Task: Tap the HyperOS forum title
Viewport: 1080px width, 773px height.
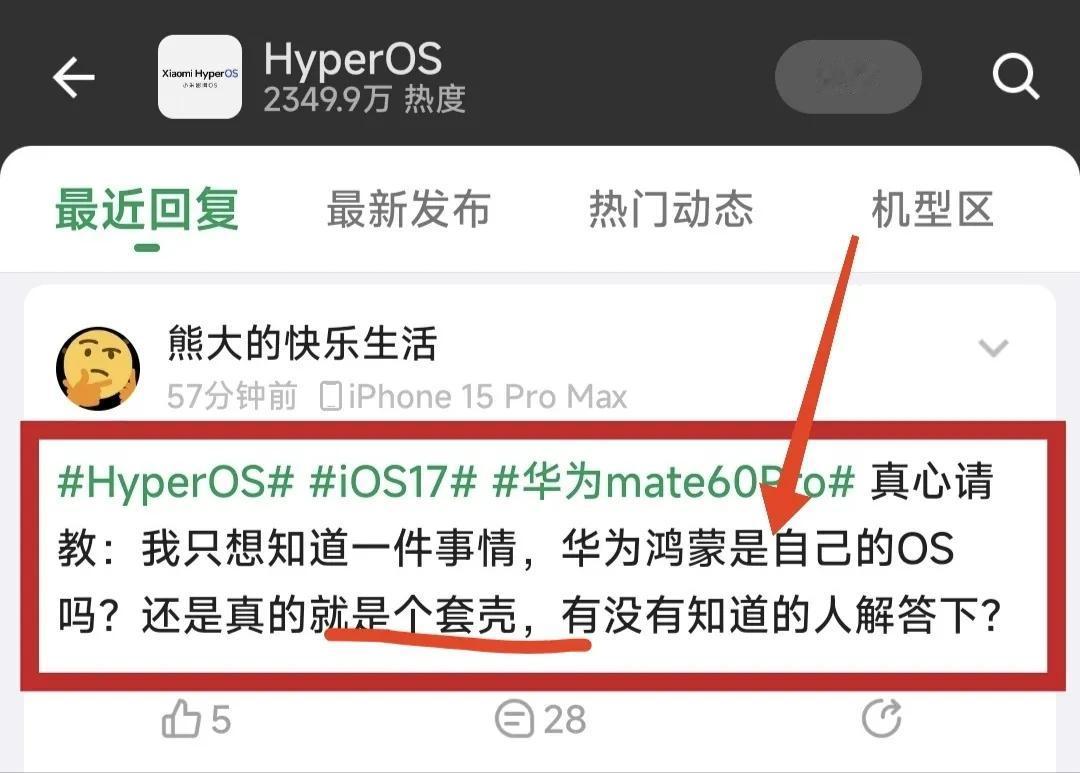Action: tap(353, 59)
